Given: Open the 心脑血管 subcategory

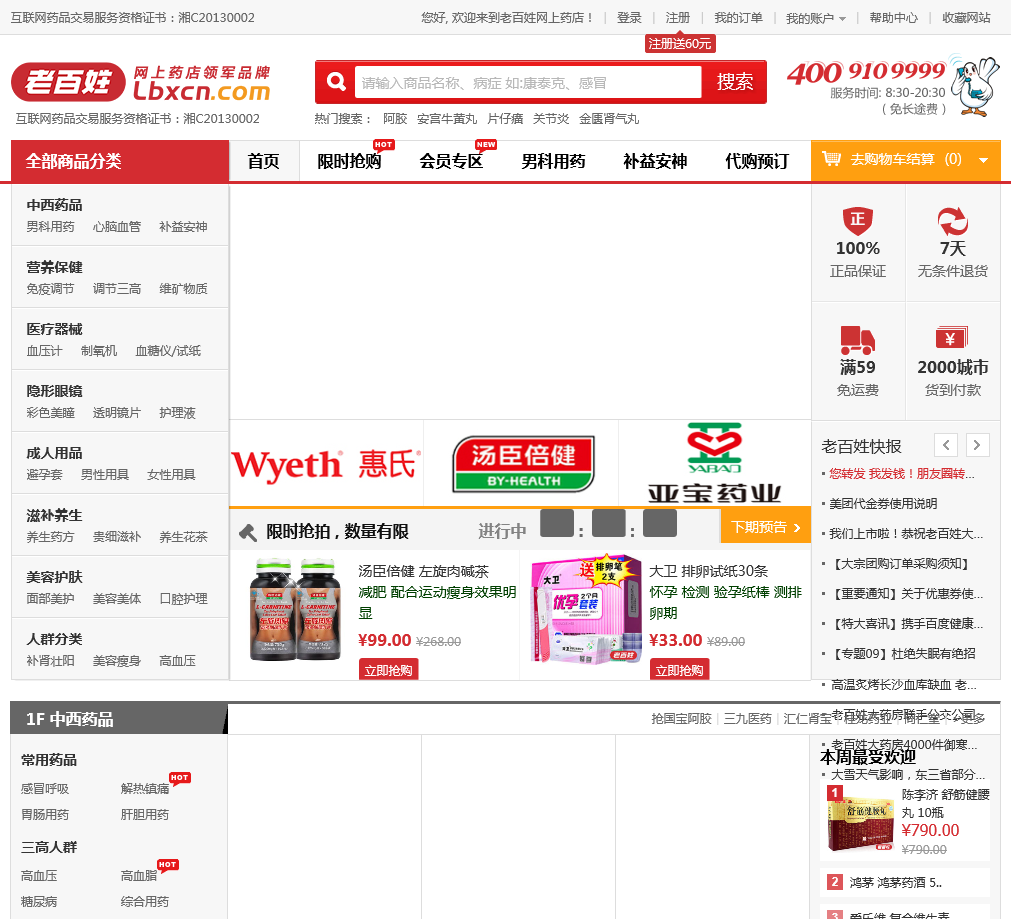Looking at the screenshot, I should [x=117, y=226].
